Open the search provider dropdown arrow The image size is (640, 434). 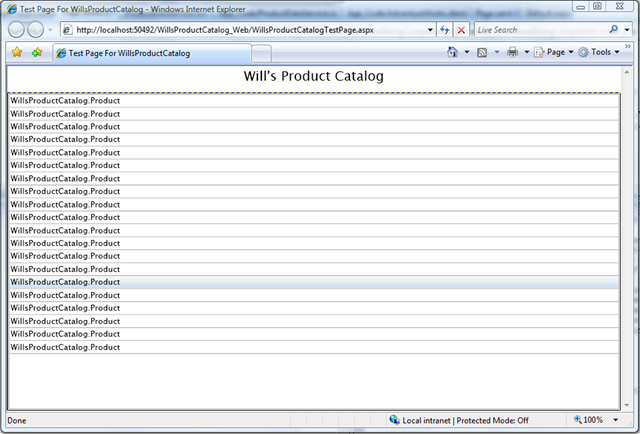coord(627,30)
